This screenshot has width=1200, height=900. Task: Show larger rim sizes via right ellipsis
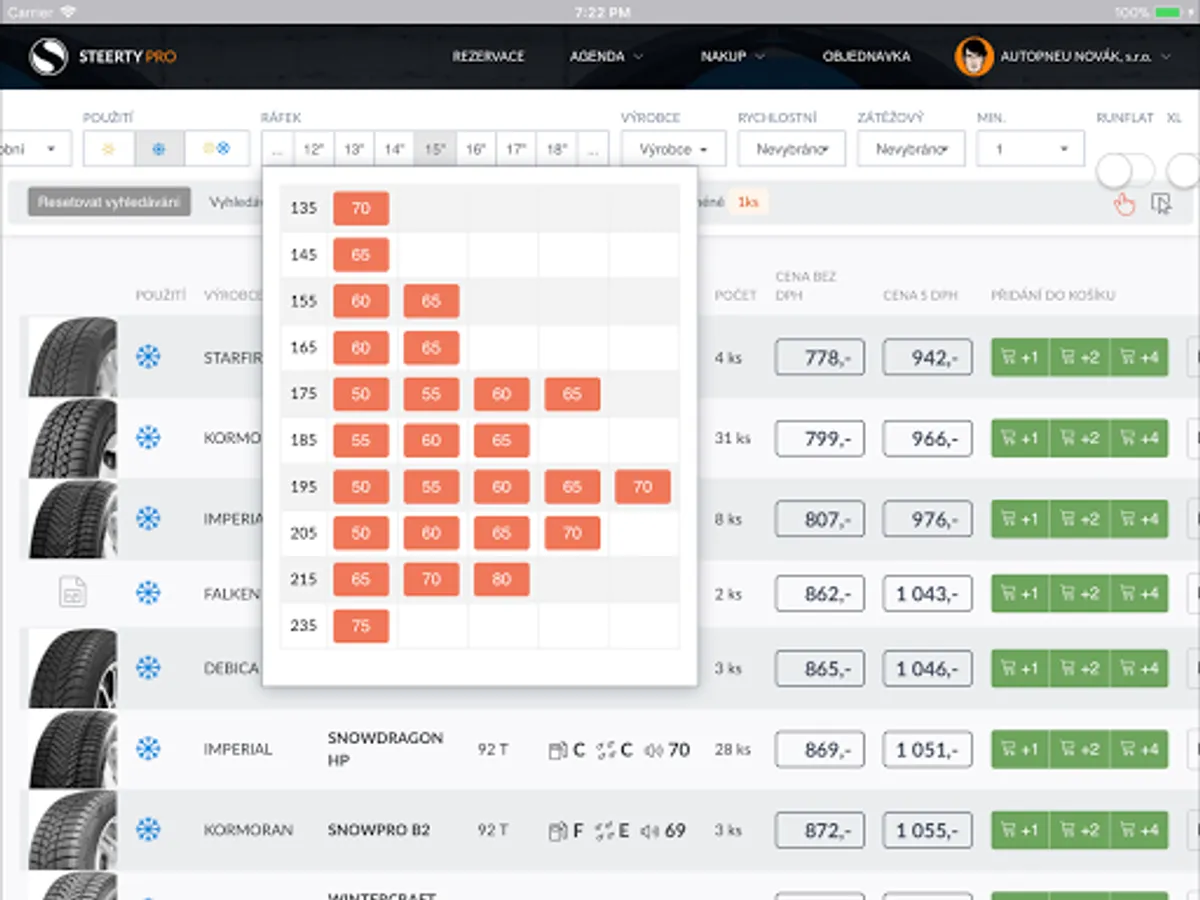[593, 149]
